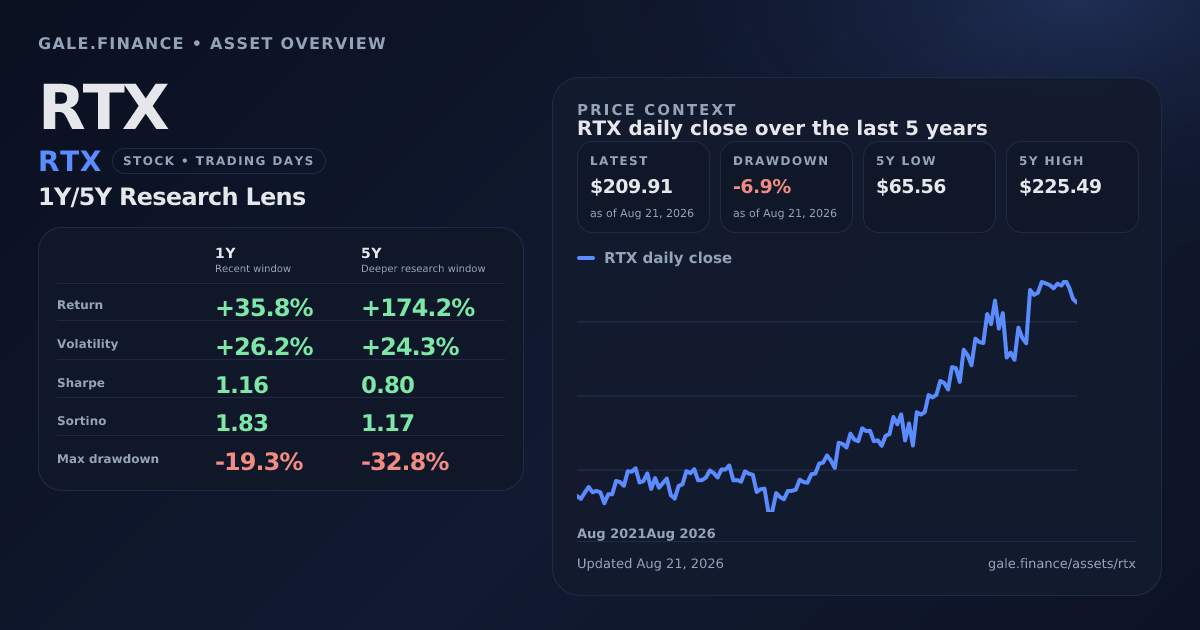Click the 5Y LOW $65.56 card
Screen dimensions: 1200x630
(x=929, y=187)
